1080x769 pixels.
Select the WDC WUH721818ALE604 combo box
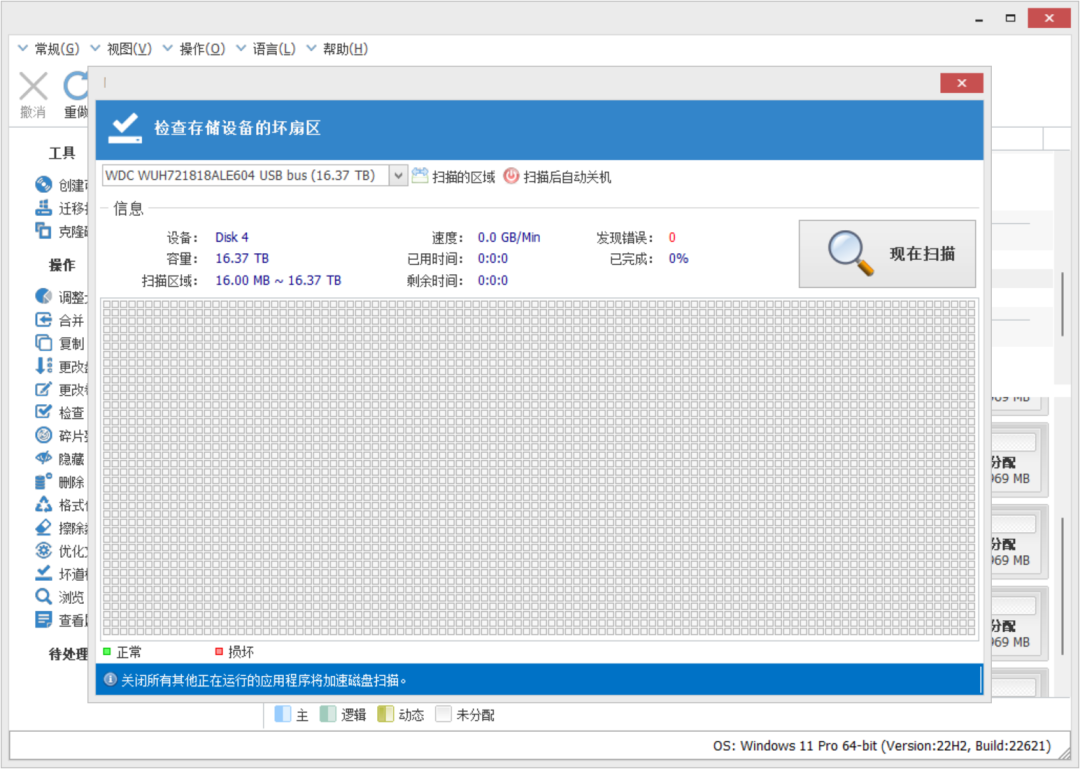255,176
